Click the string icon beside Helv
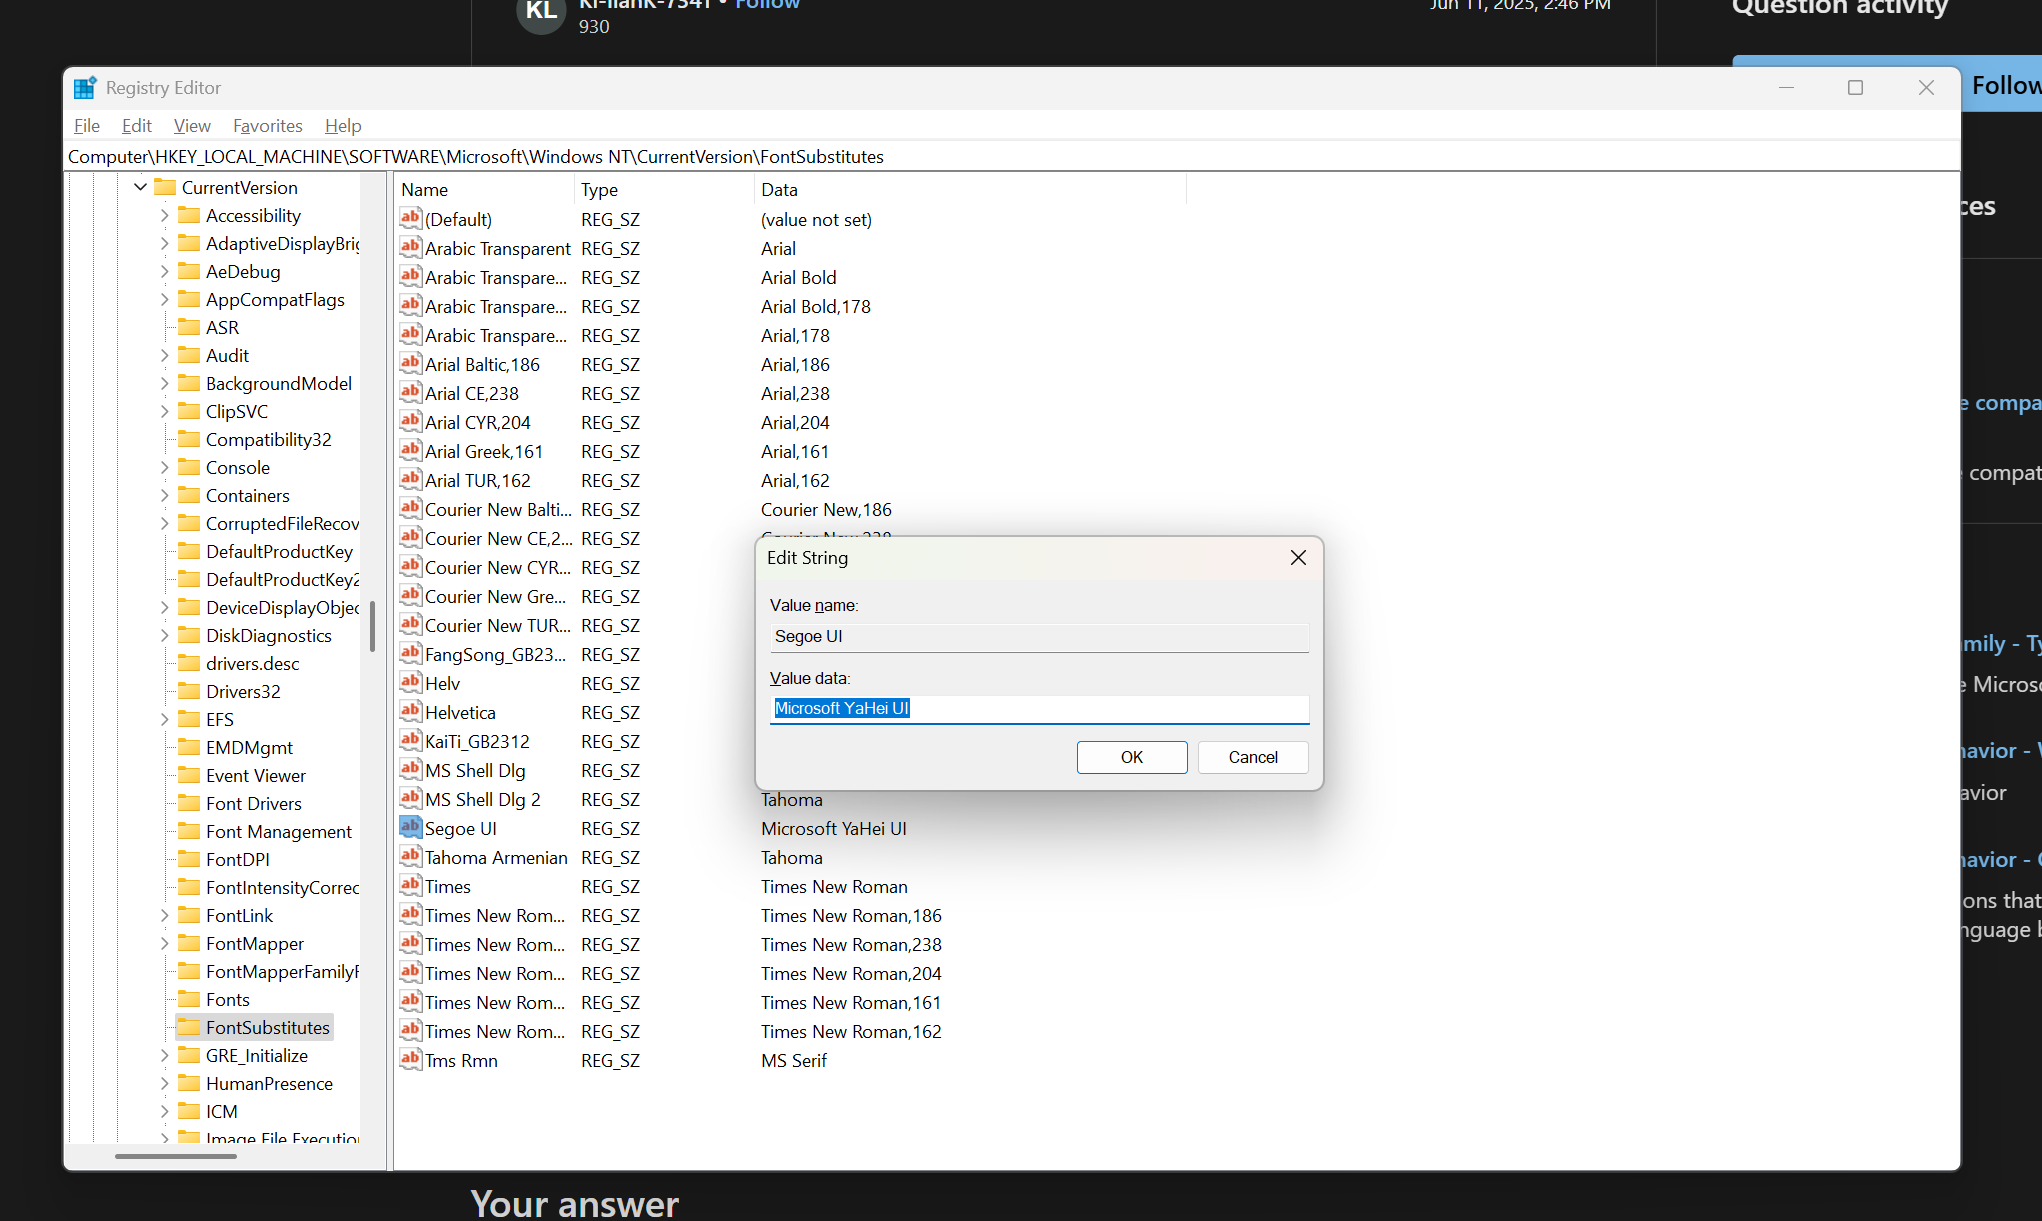 click(x=410, y=683)
